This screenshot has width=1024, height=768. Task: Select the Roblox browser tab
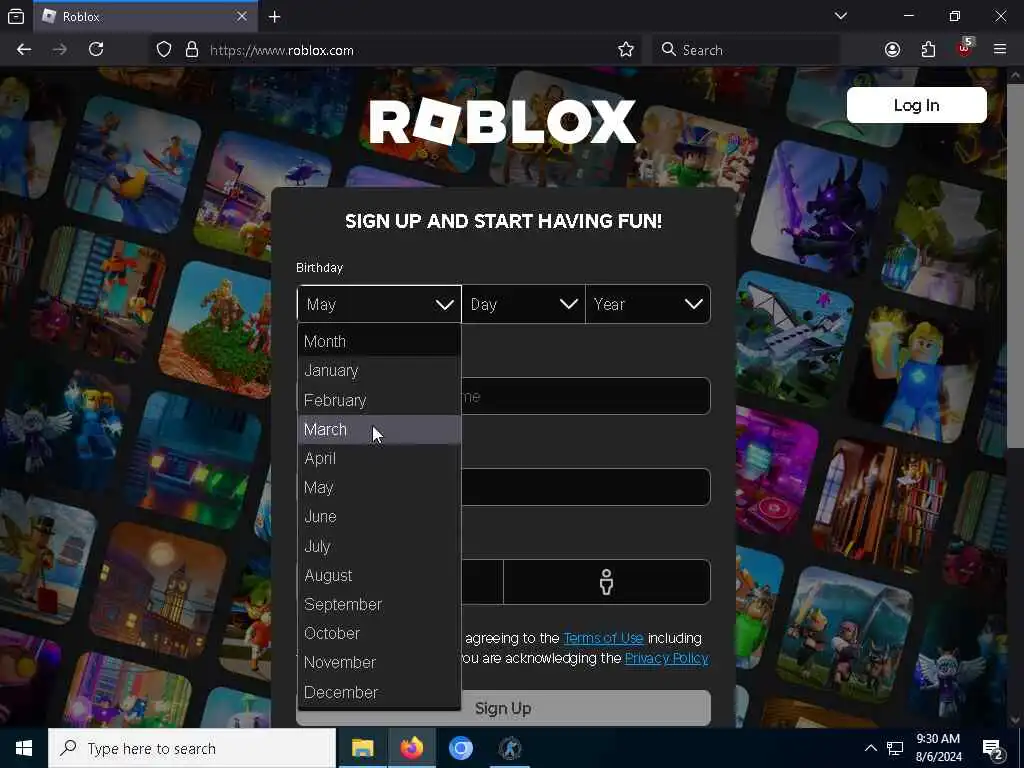click(145, 16)
